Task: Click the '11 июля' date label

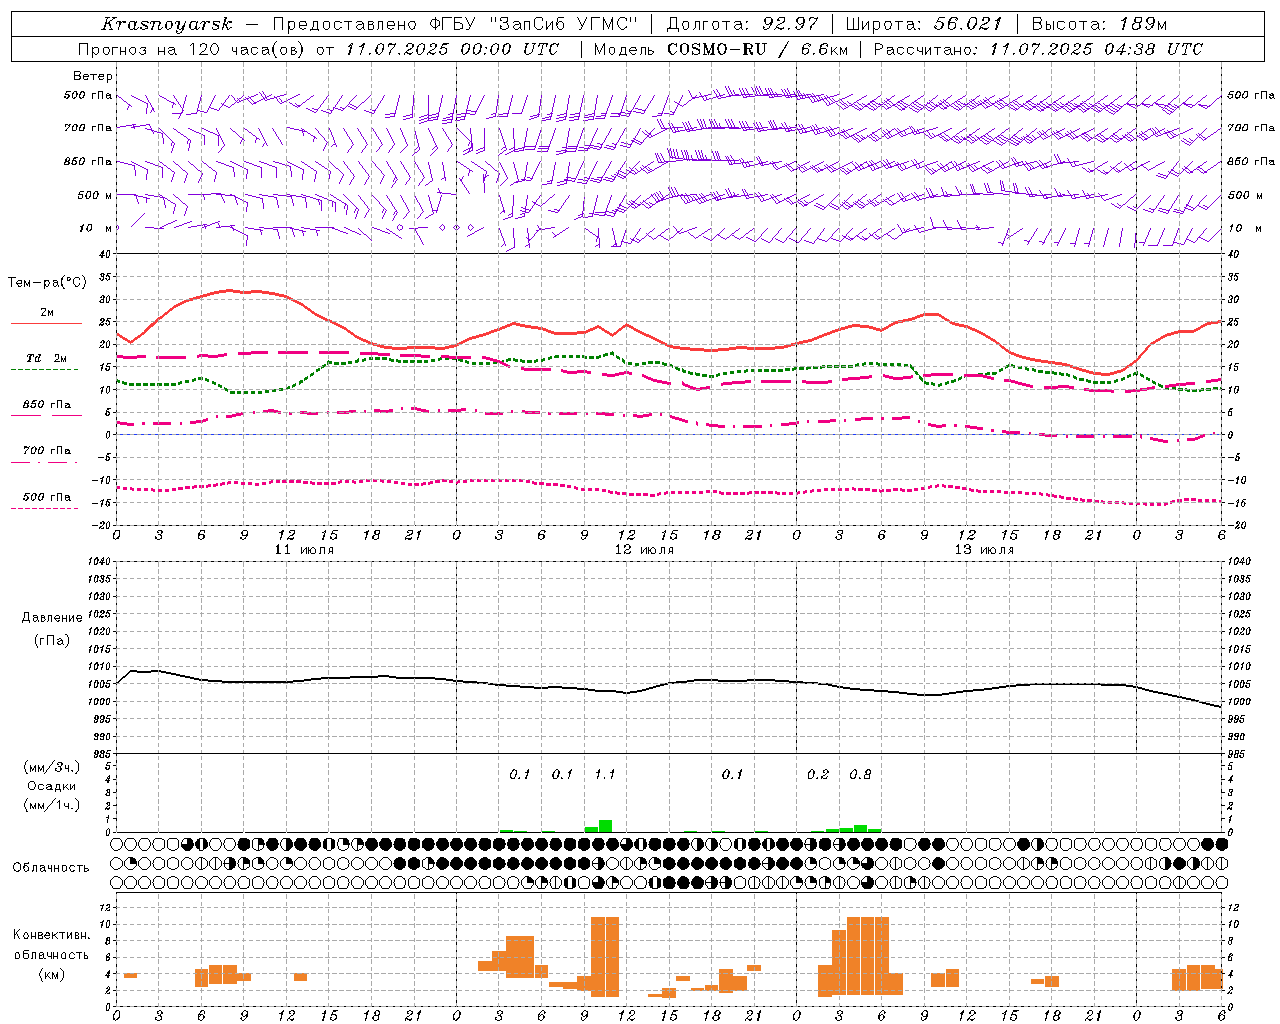Action: click(304, 550)
